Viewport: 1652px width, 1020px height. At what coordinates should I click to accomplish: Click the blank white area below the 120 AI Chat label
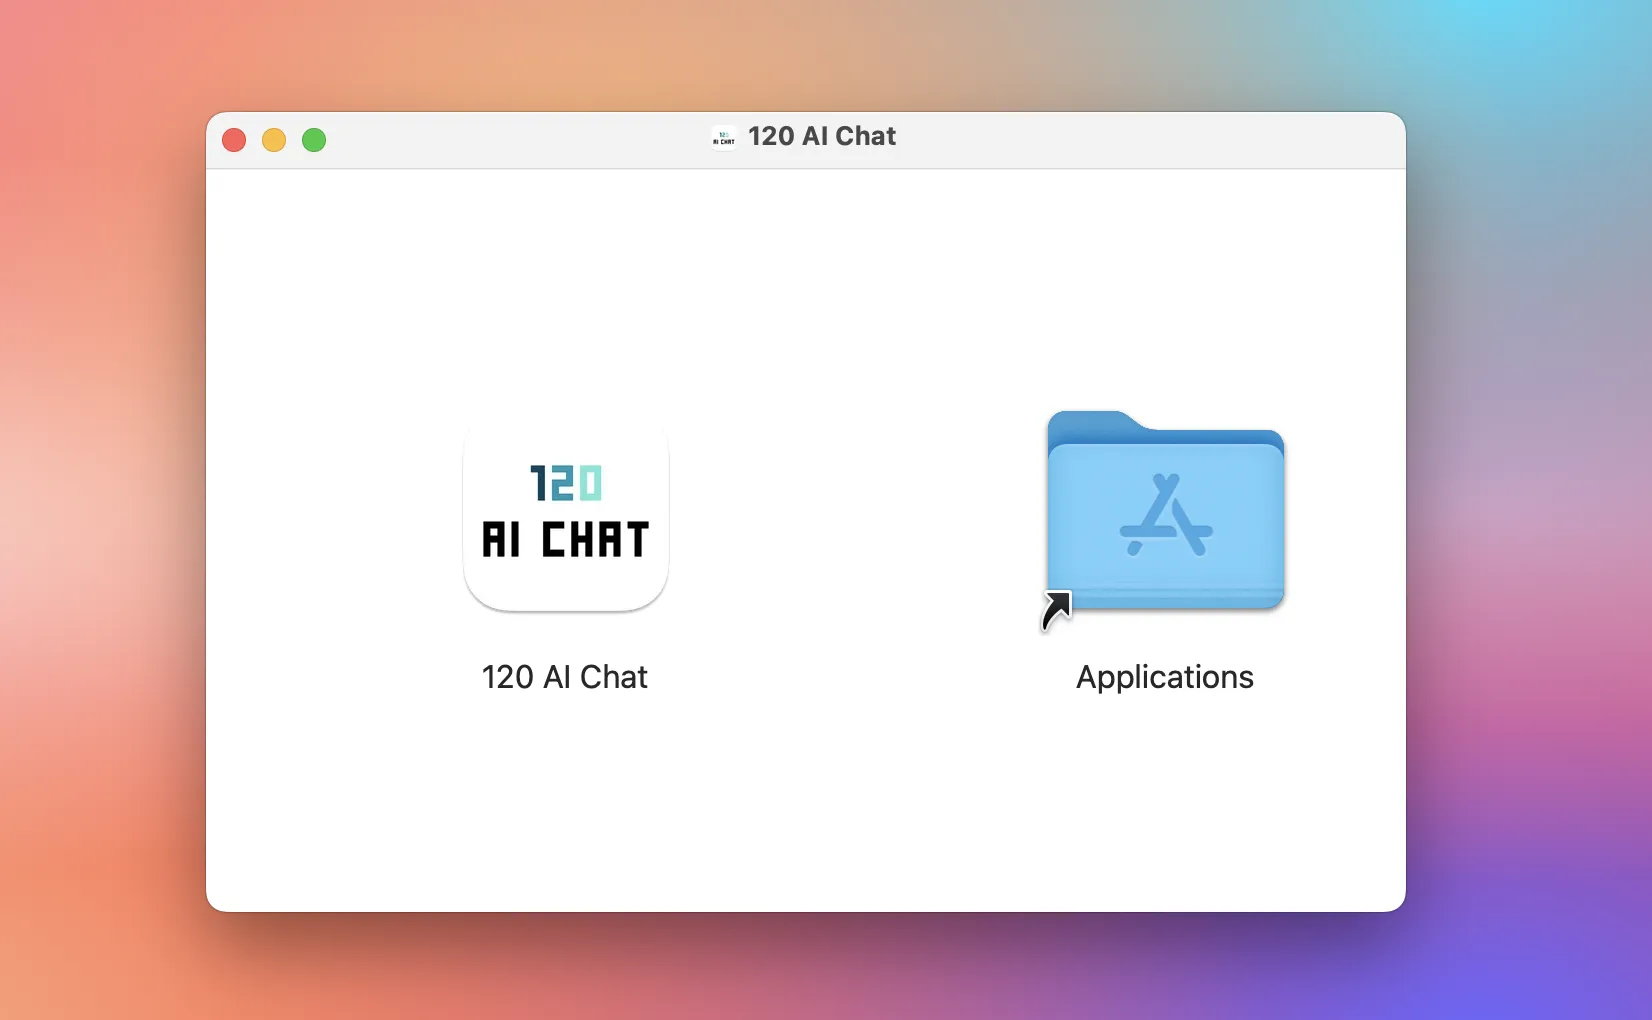pyautogui.click(x=566, y=800)
